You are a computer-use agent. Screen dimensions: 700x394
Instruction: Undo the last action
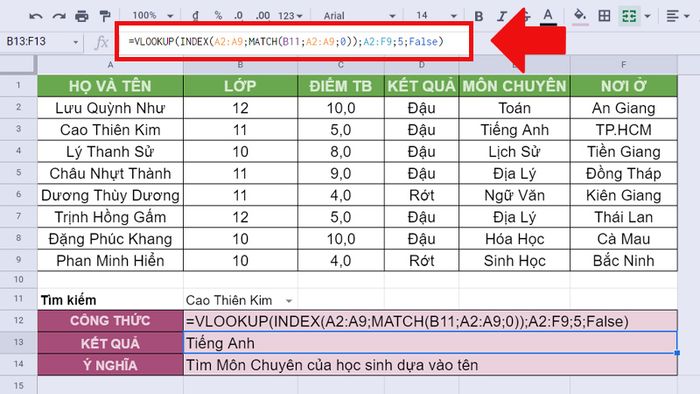pyautogui.click(x=35, y=17)
